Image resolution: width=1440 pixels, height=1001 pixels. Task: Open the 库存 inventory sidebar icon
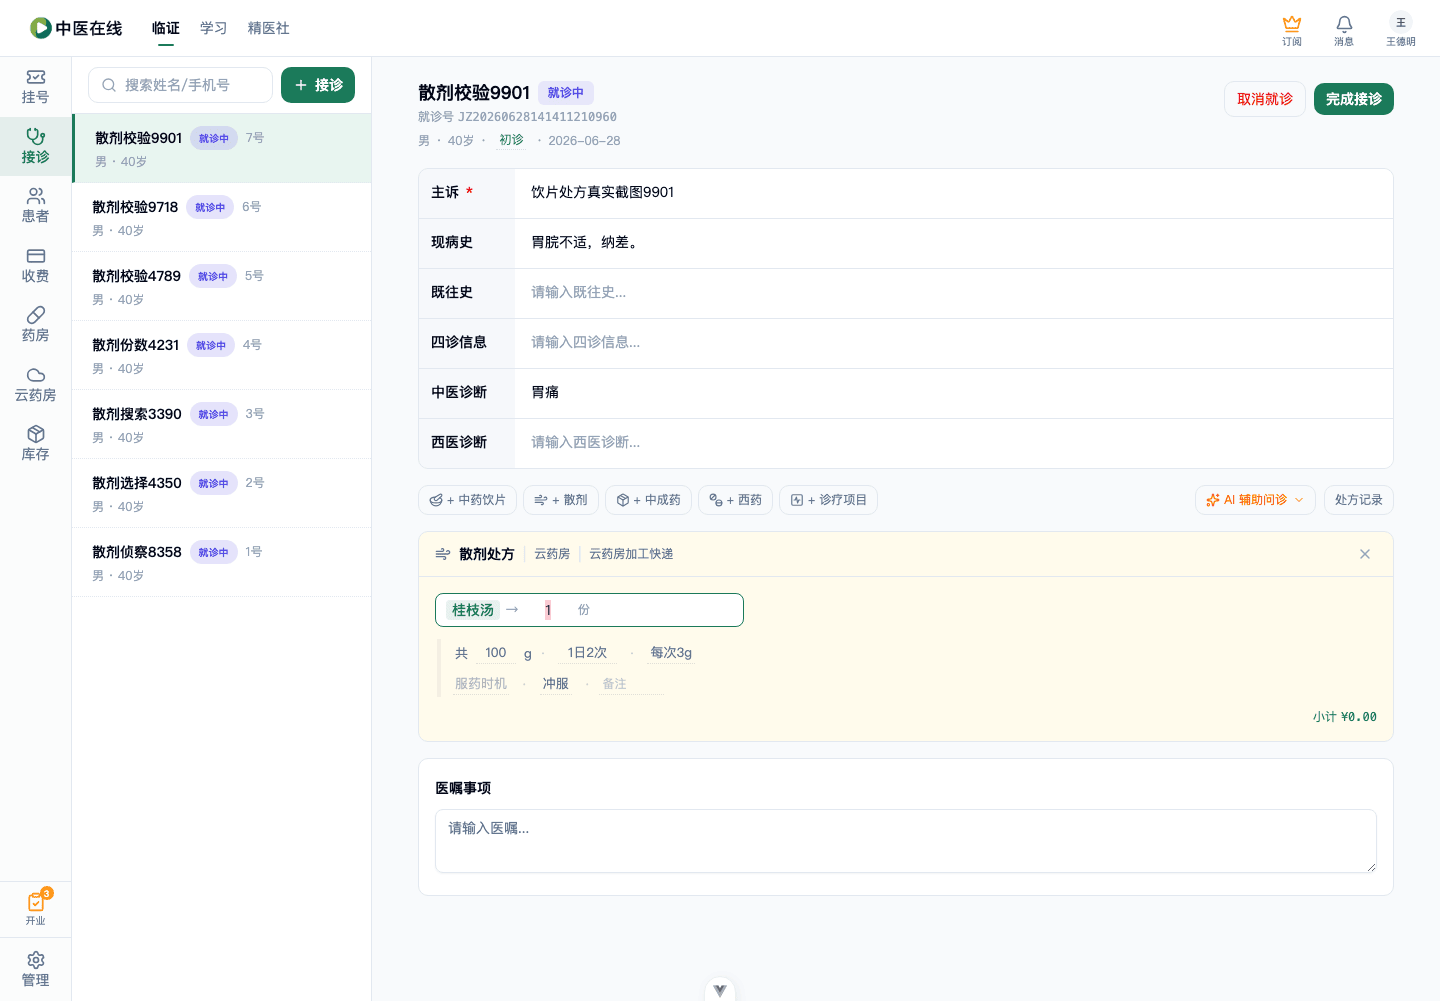(35, 444)
